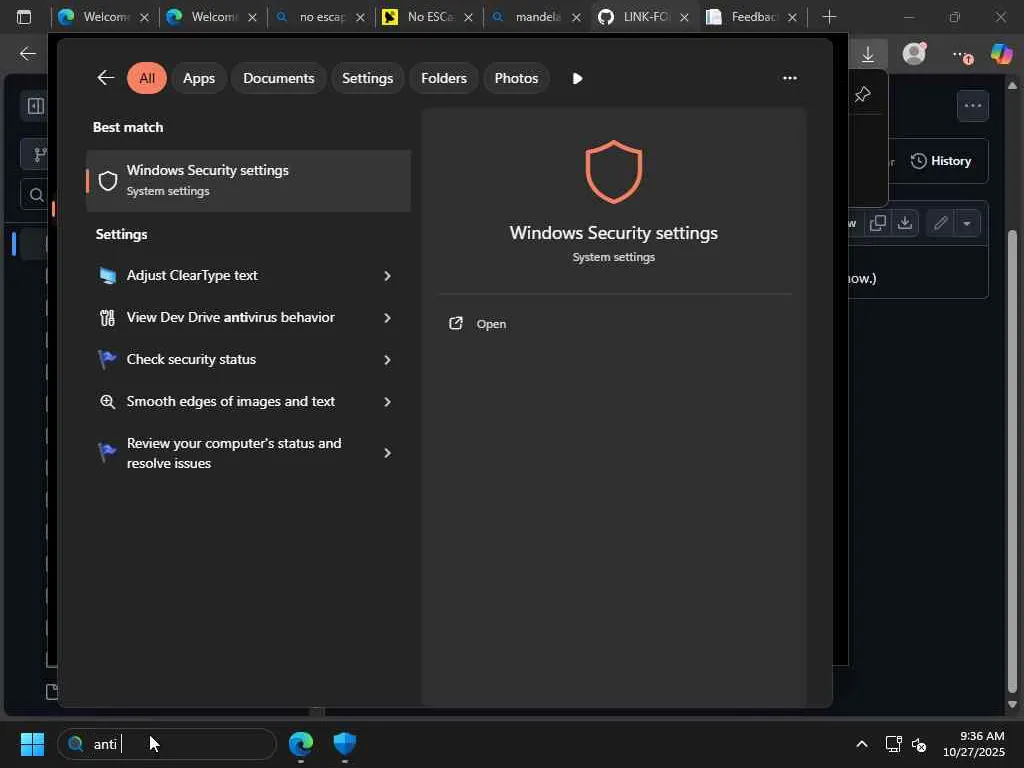Select the All search filter
Viewport: 1024px width, 768px height.
pyautogui.click(x=147, y=78)
